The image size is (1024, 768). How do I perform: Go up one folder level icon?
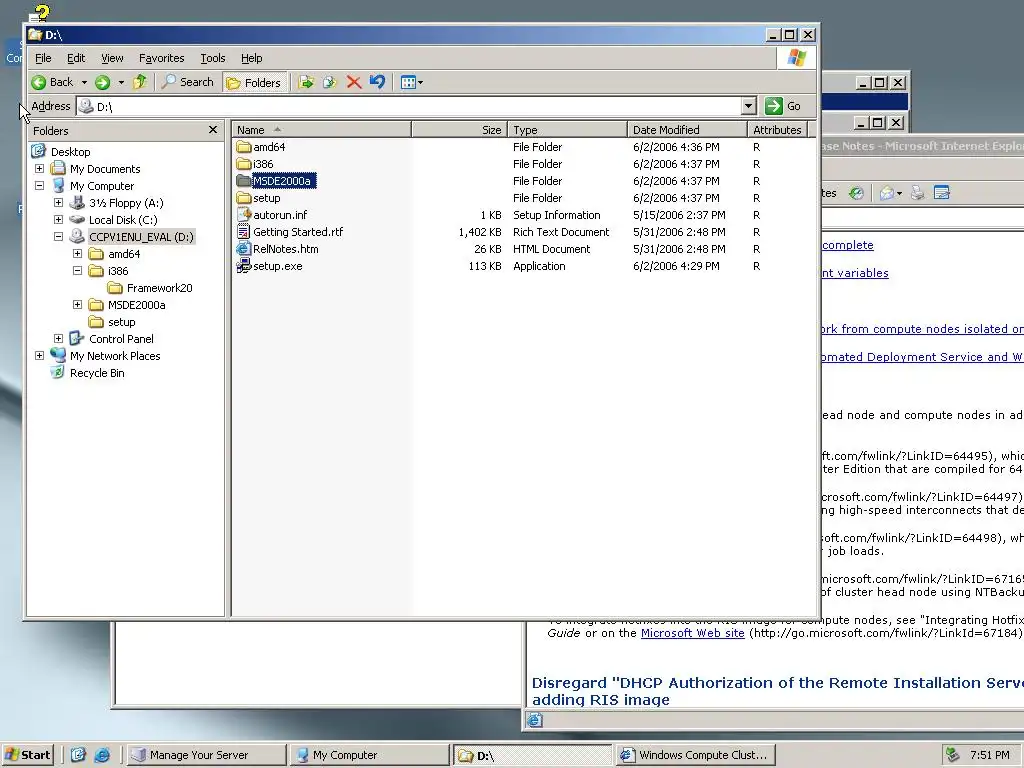(140, 82)
